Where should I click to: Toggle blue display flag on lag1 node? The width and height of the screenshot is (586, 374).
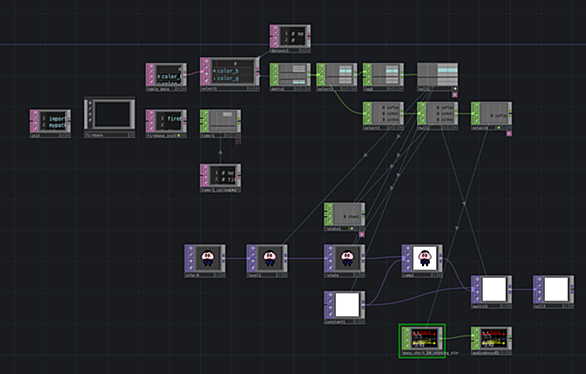395,89
